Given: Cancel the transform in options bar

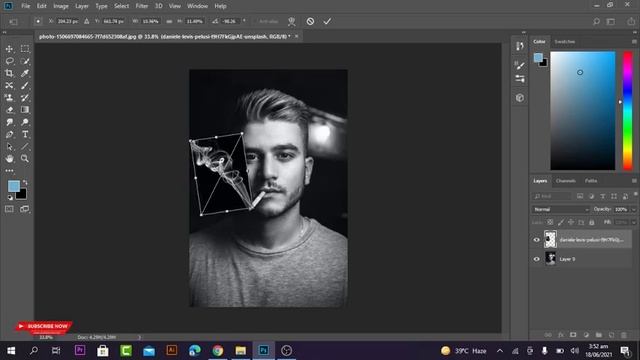Looking at the screenshot, I should (310, 21).
